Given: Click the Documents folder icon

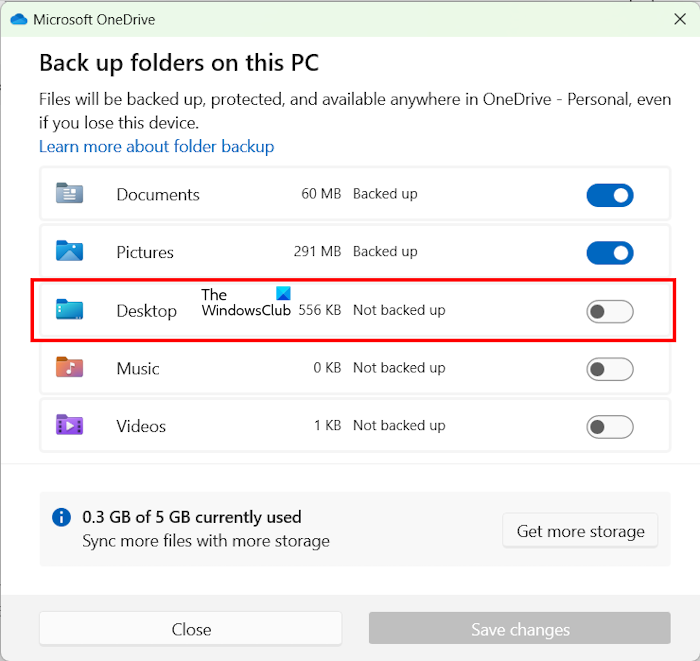Looking at the screenshot, I should (69, 194).
